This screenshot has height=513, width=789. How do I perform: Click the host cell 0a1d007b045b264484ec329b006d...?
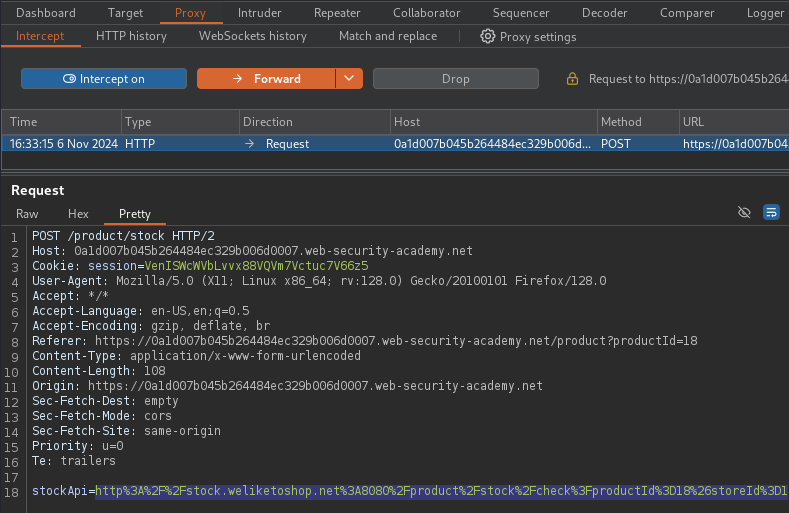click(x=492, y=144)
